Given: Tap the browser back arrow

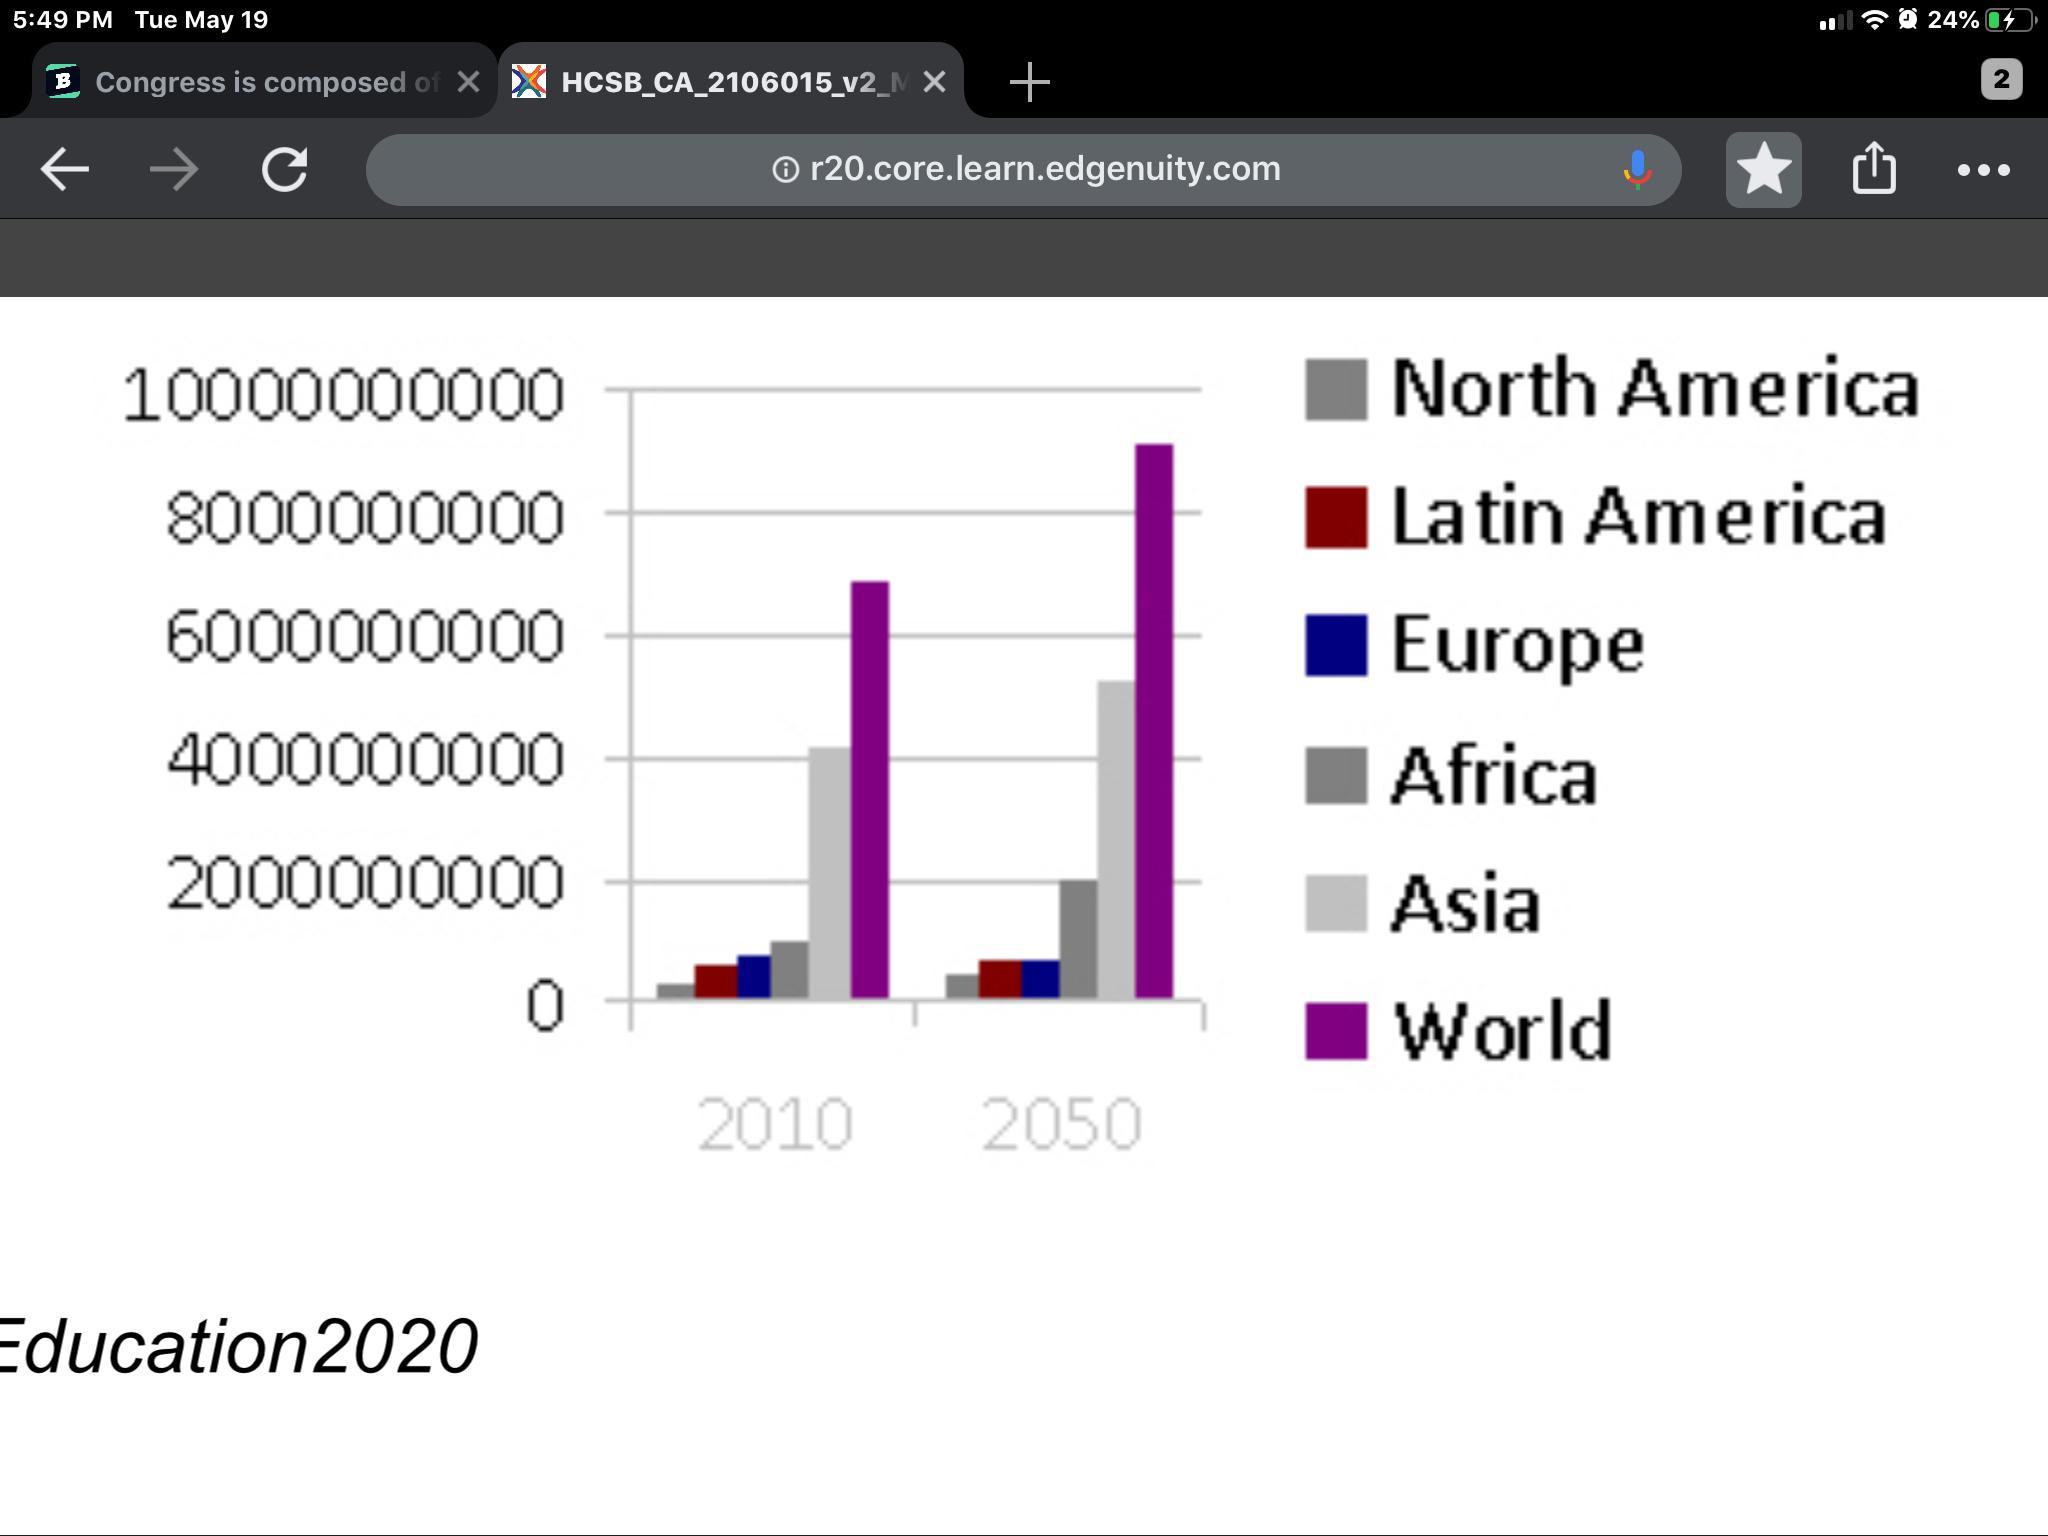Looking at the screenshot, I should (x=65, y=170).
